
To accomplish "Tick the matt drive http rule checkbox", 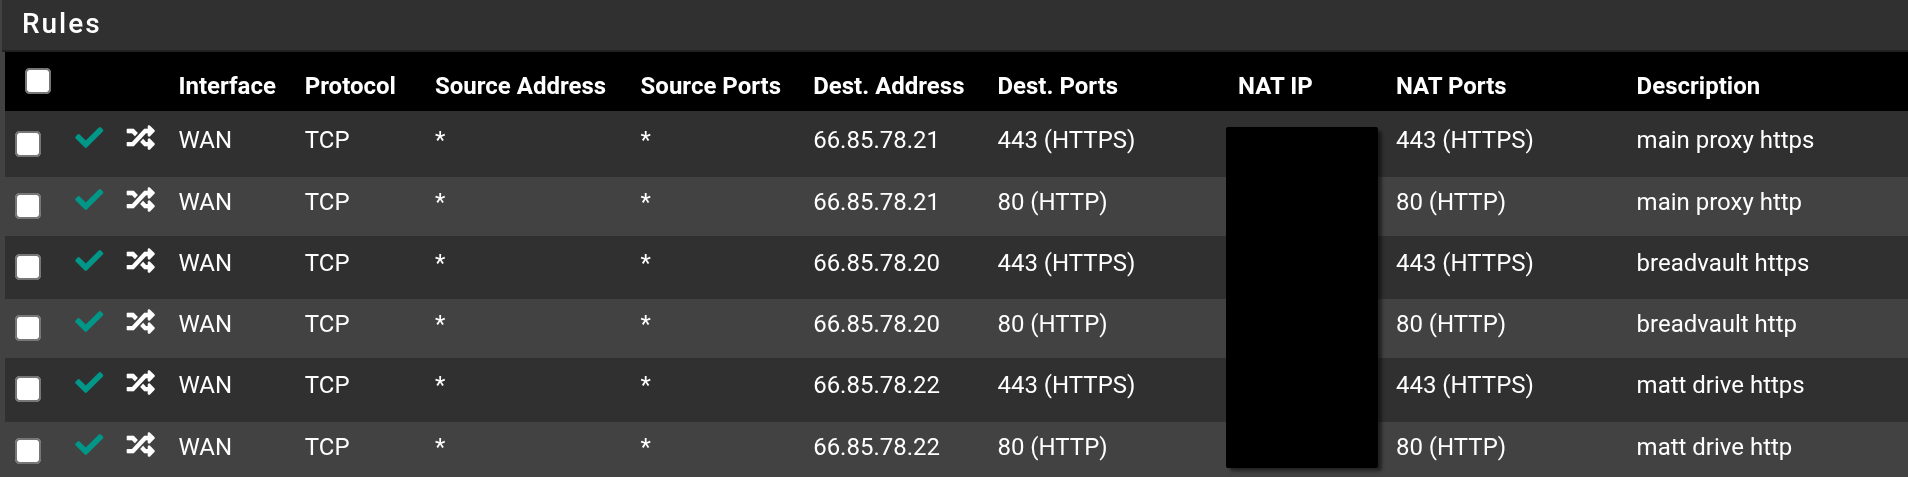I will tap(28, 451).
